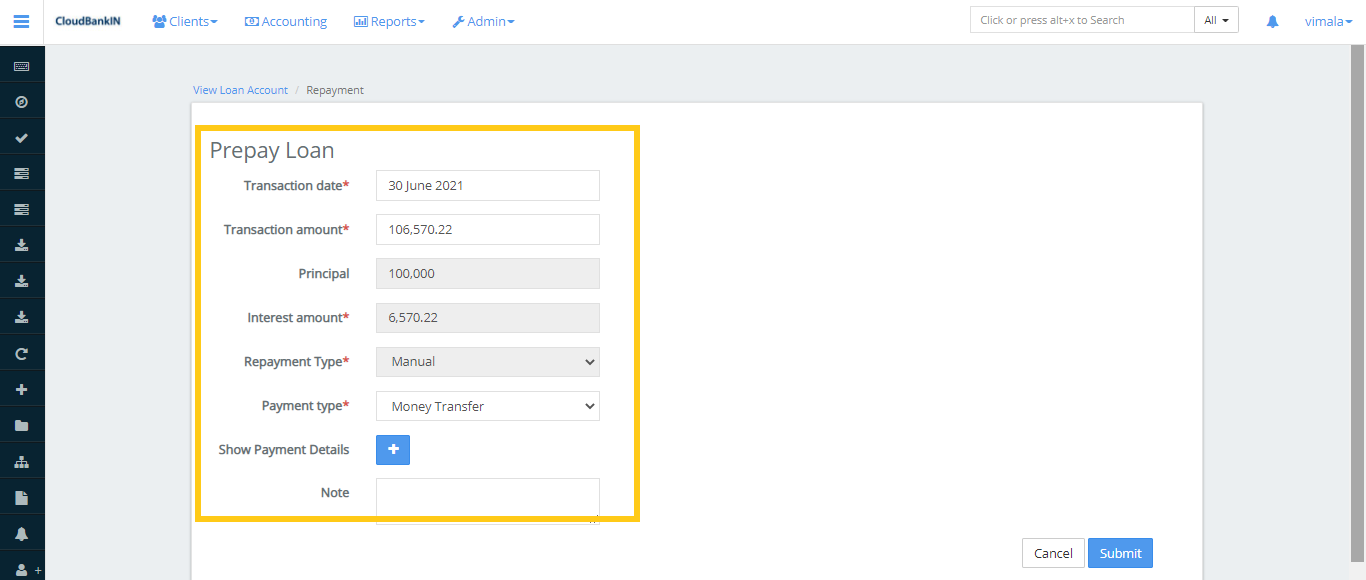The image size is (1366, 580).
Task: Open the folder icon in the left sidebar
Action: coord(22,424)
